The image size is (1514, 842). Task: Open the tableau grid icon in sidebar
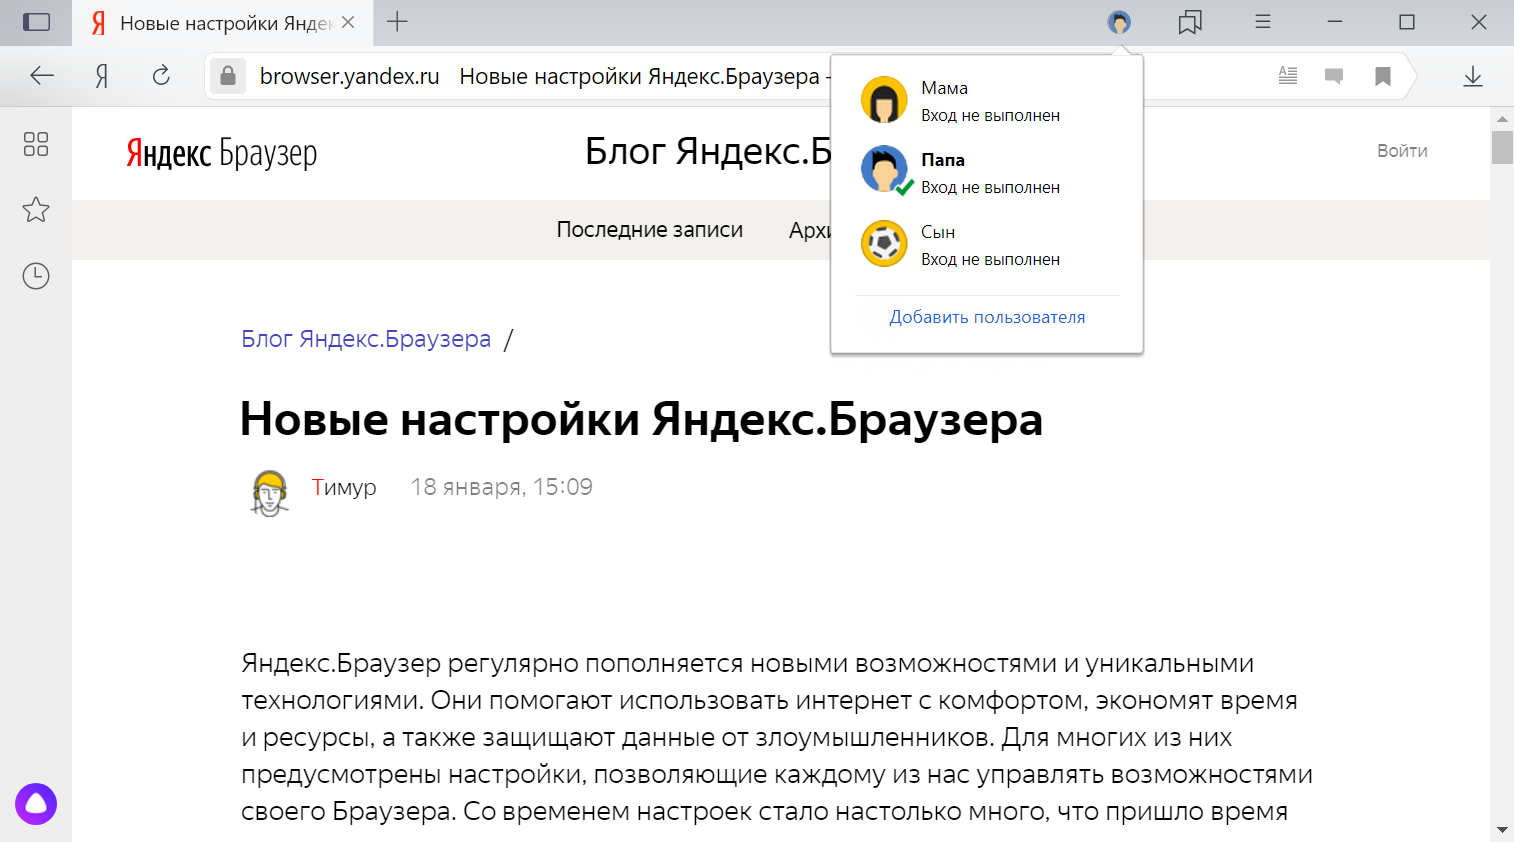tap(36, 144)
